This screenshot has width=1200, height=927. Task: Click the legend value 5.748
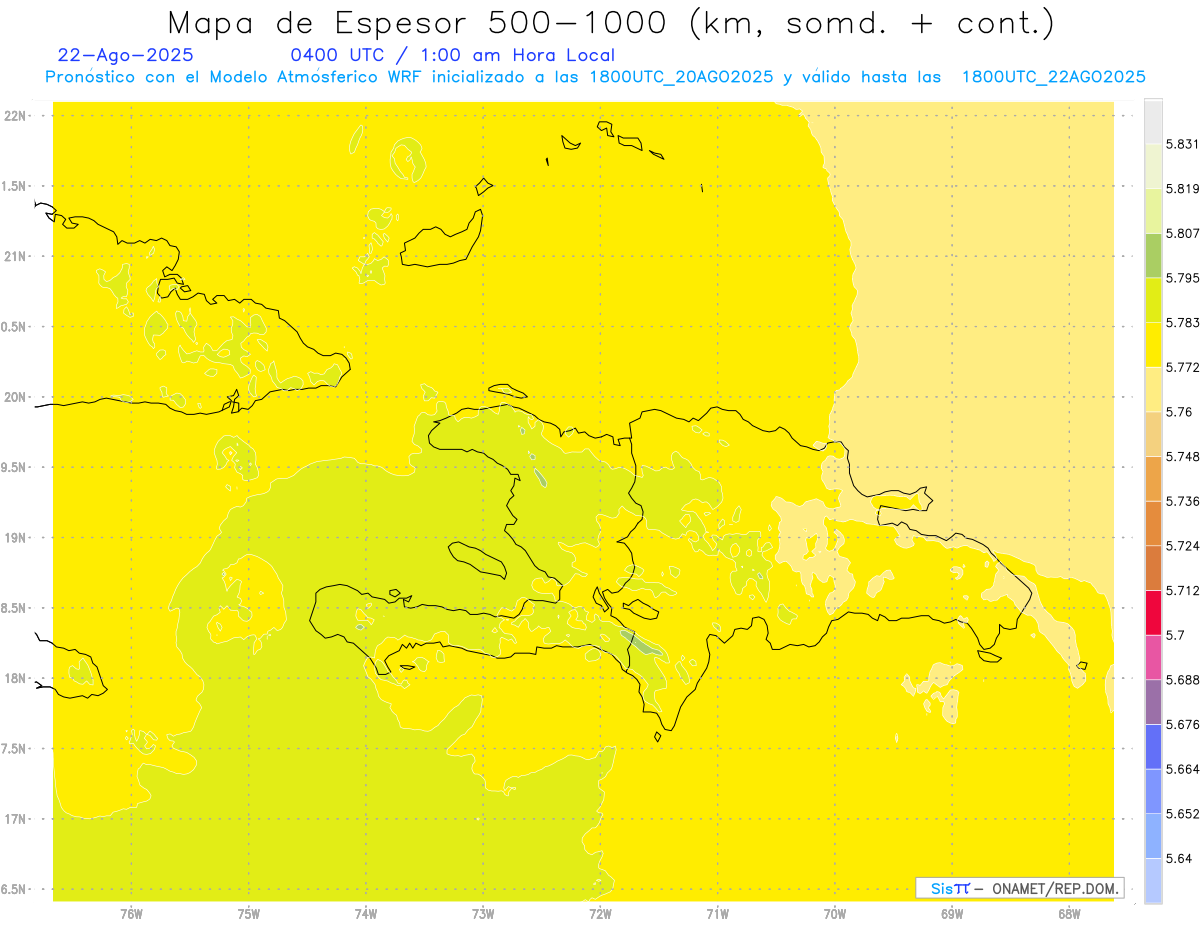click(1182, 456)
